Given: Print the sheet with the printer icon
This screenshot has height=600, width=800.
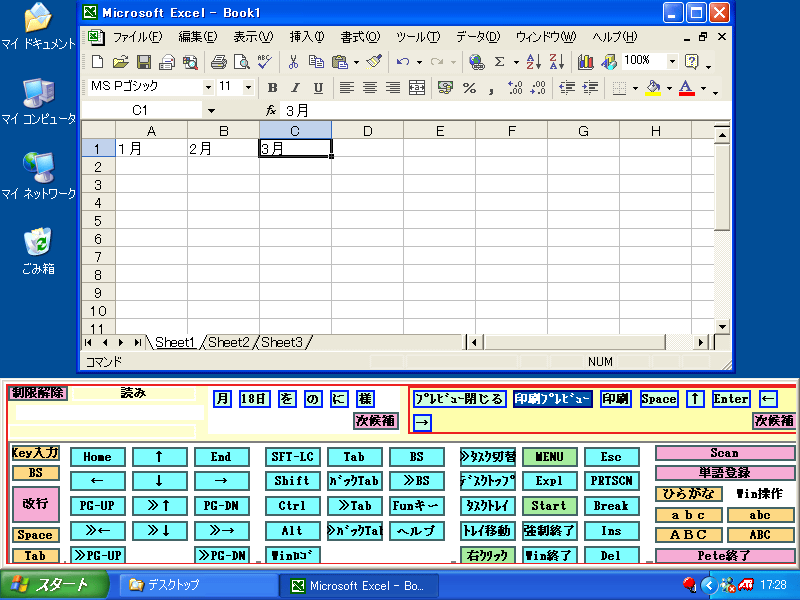Looking at the screenshot, I should pos(219,62).
